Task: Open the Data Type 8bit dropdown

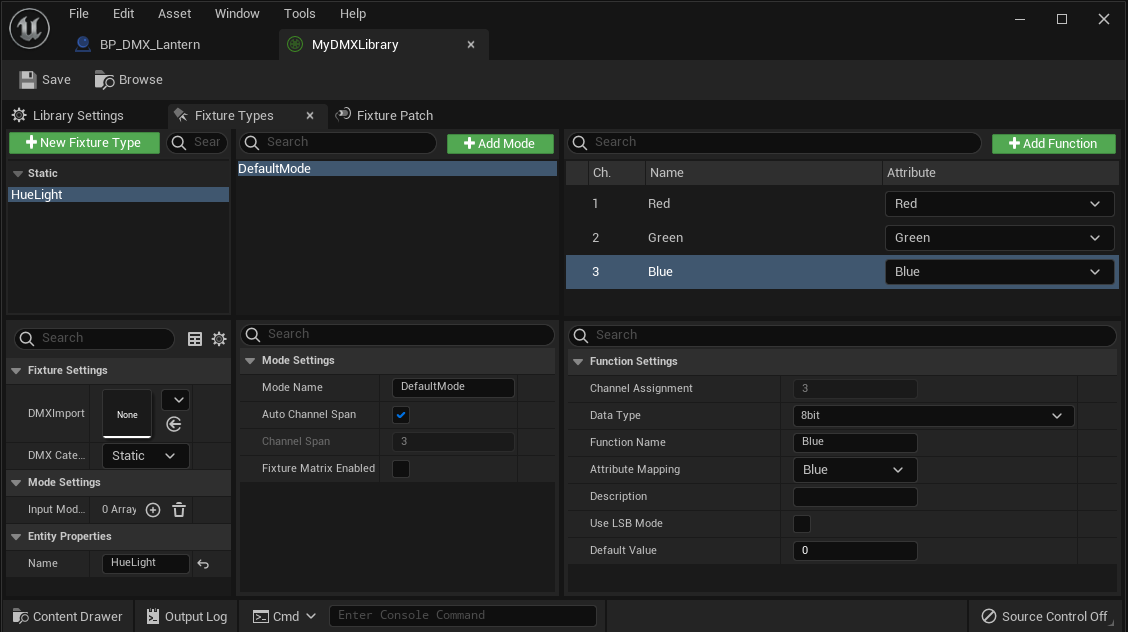Action: tap(933, 416)
